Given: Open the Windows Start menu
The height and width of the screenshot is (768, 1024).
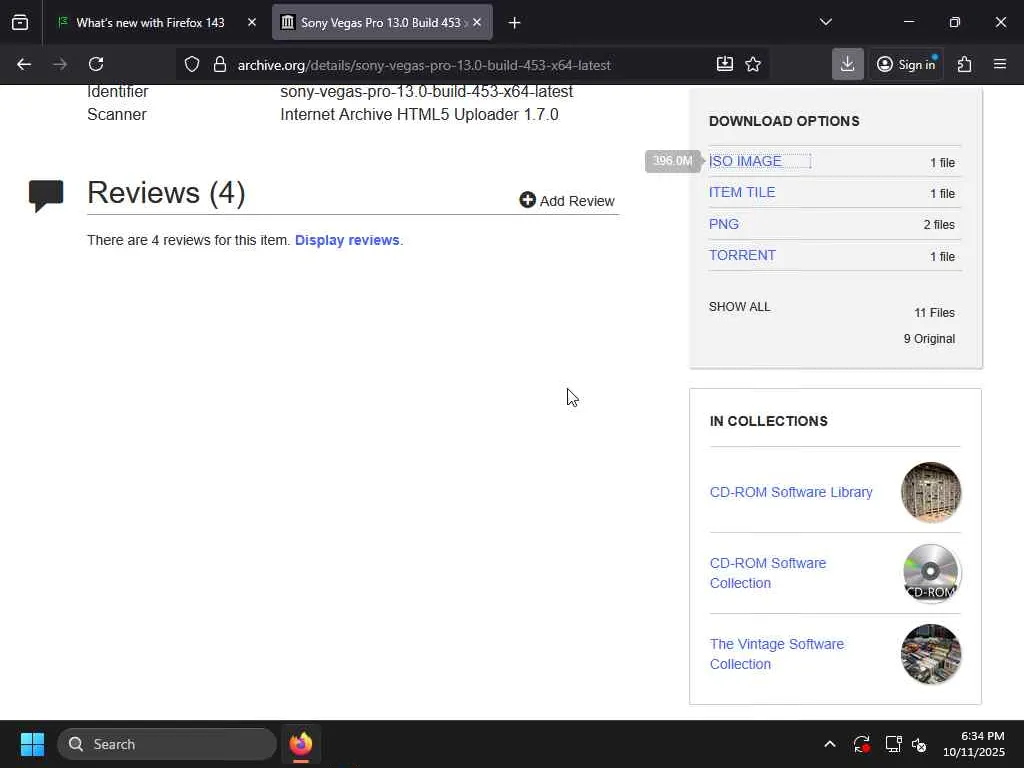Looking at the screenshot, I should click(32, 744).
